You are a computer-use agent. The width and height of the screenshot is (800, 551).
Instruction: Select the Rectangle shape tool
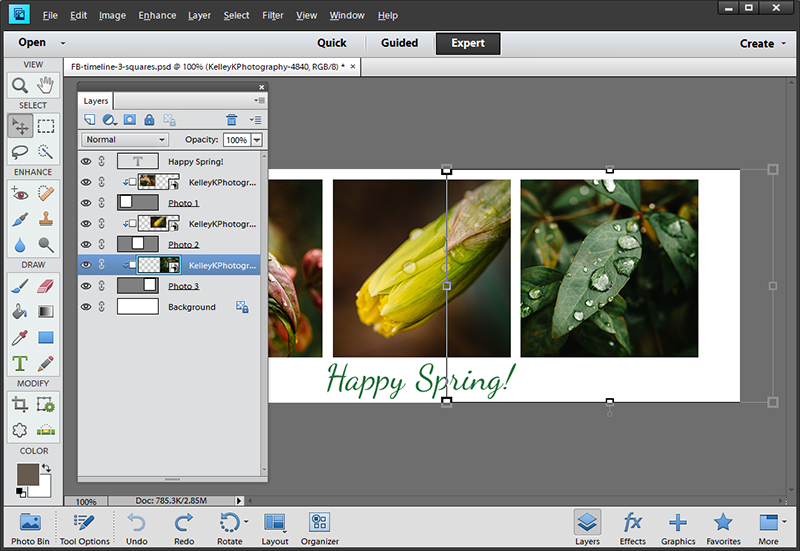pyautogui.click(x=46, y=338)
